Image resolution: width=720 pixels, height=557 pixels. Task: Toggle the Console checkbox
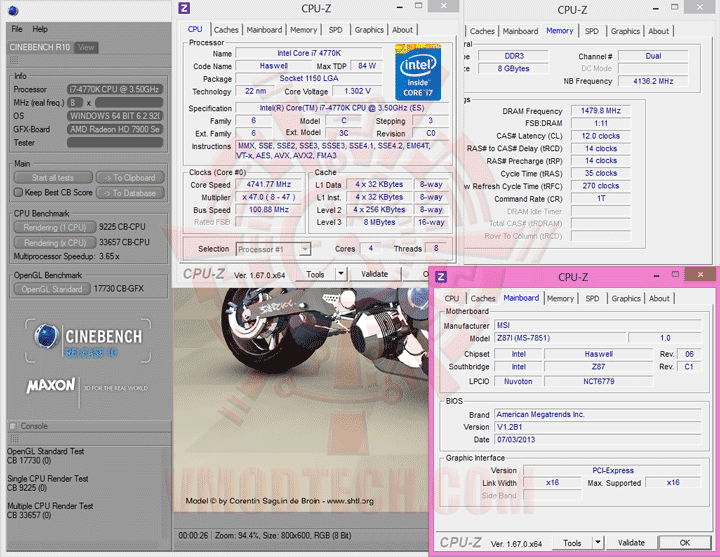[13, 426]
